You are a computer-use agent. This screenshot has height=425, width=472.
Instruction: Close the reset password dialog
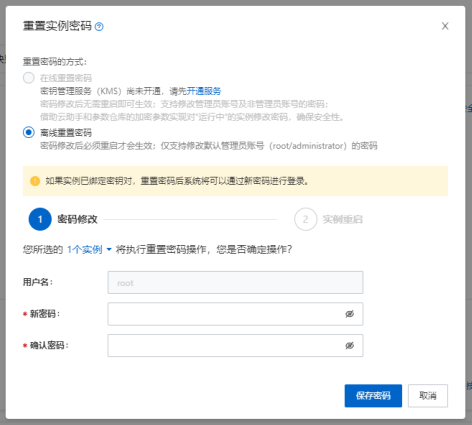click(445, 26)
